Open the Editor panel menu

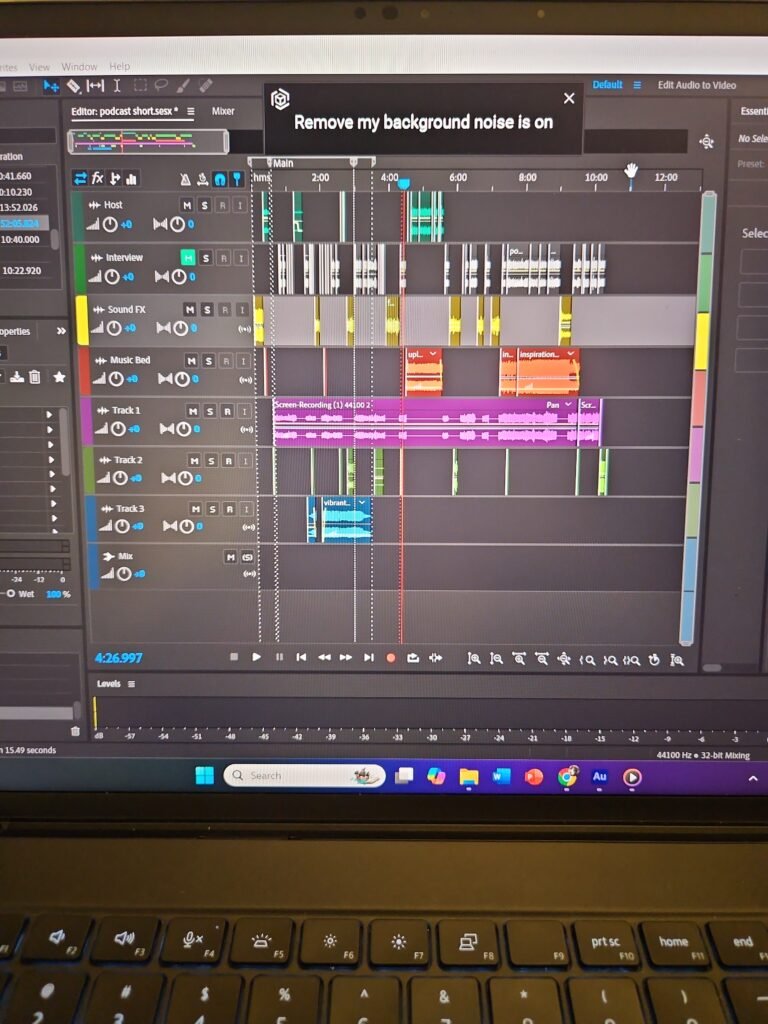point(191,112)
